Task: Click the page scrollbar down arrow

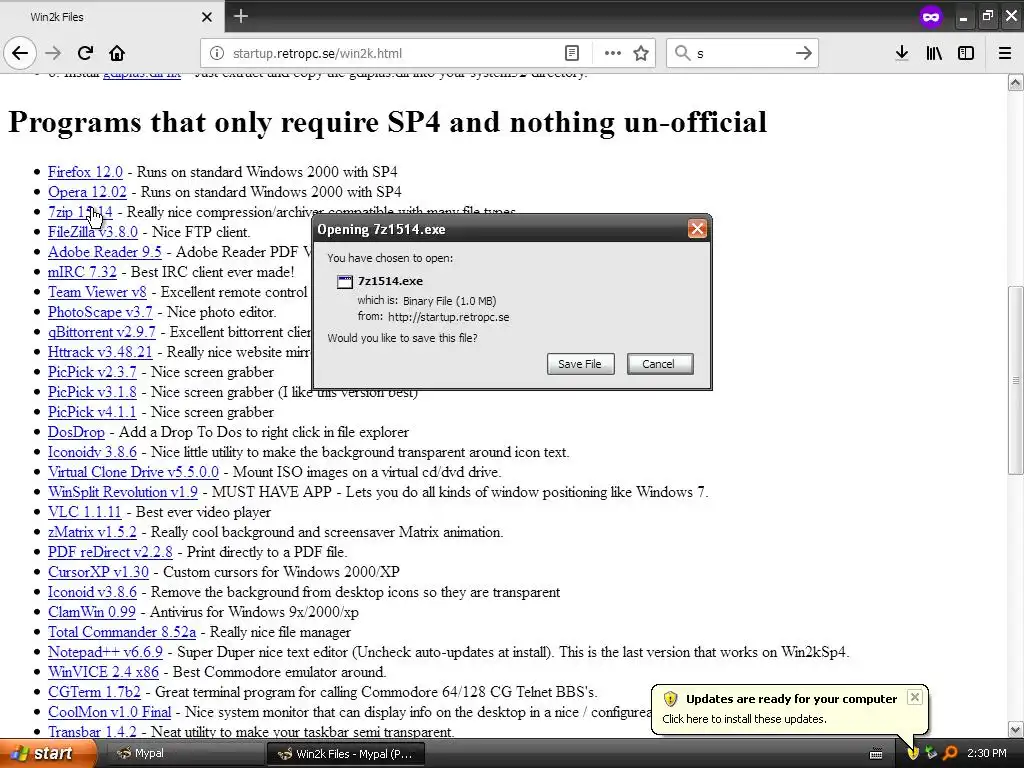Action: (x=1016, y=729)
